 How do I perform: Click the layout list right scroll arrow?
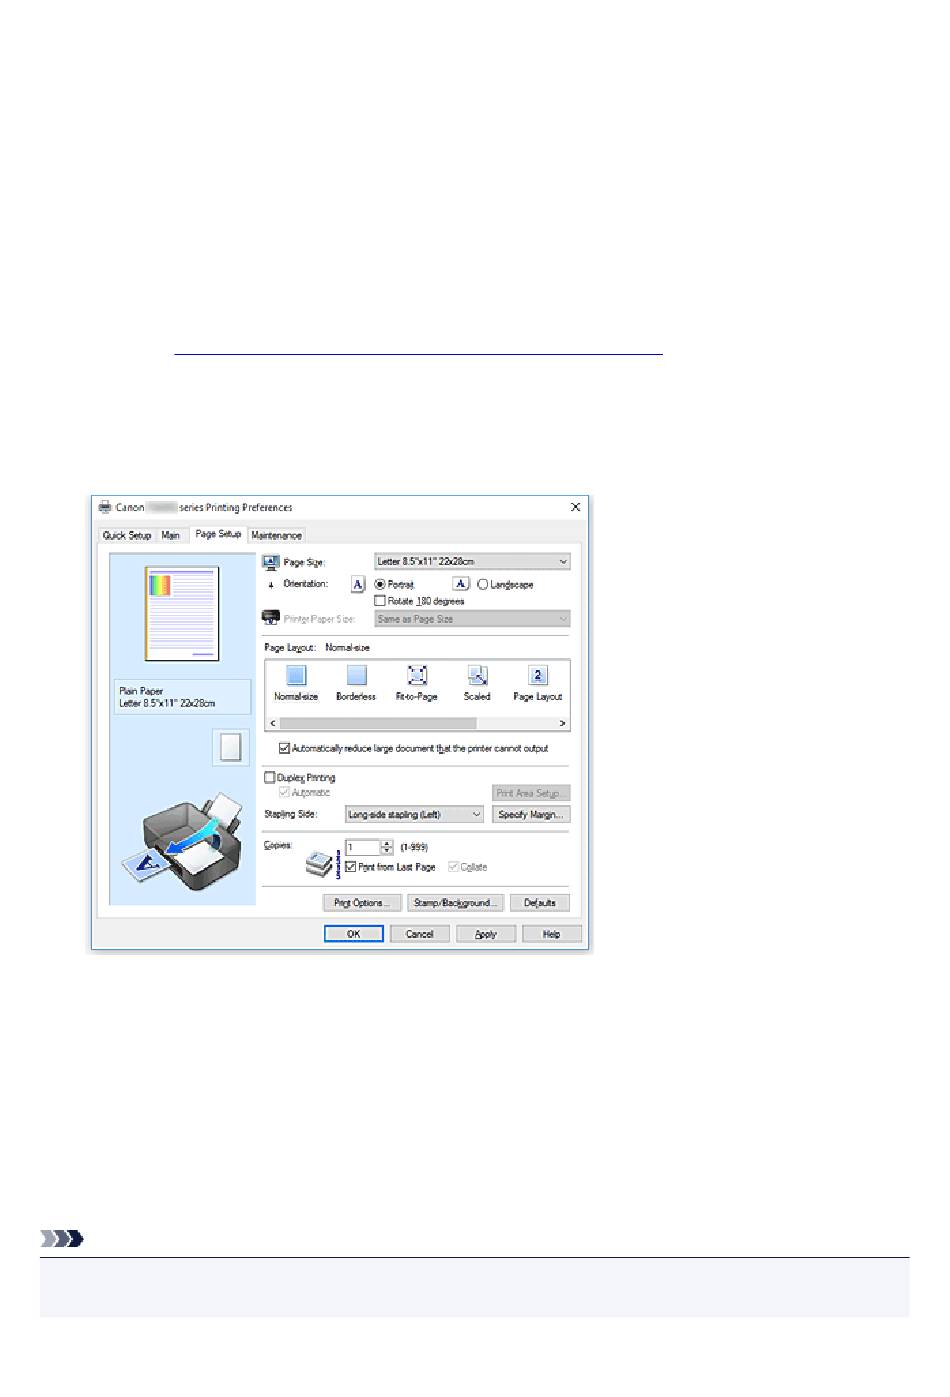(x=563, y=723)
